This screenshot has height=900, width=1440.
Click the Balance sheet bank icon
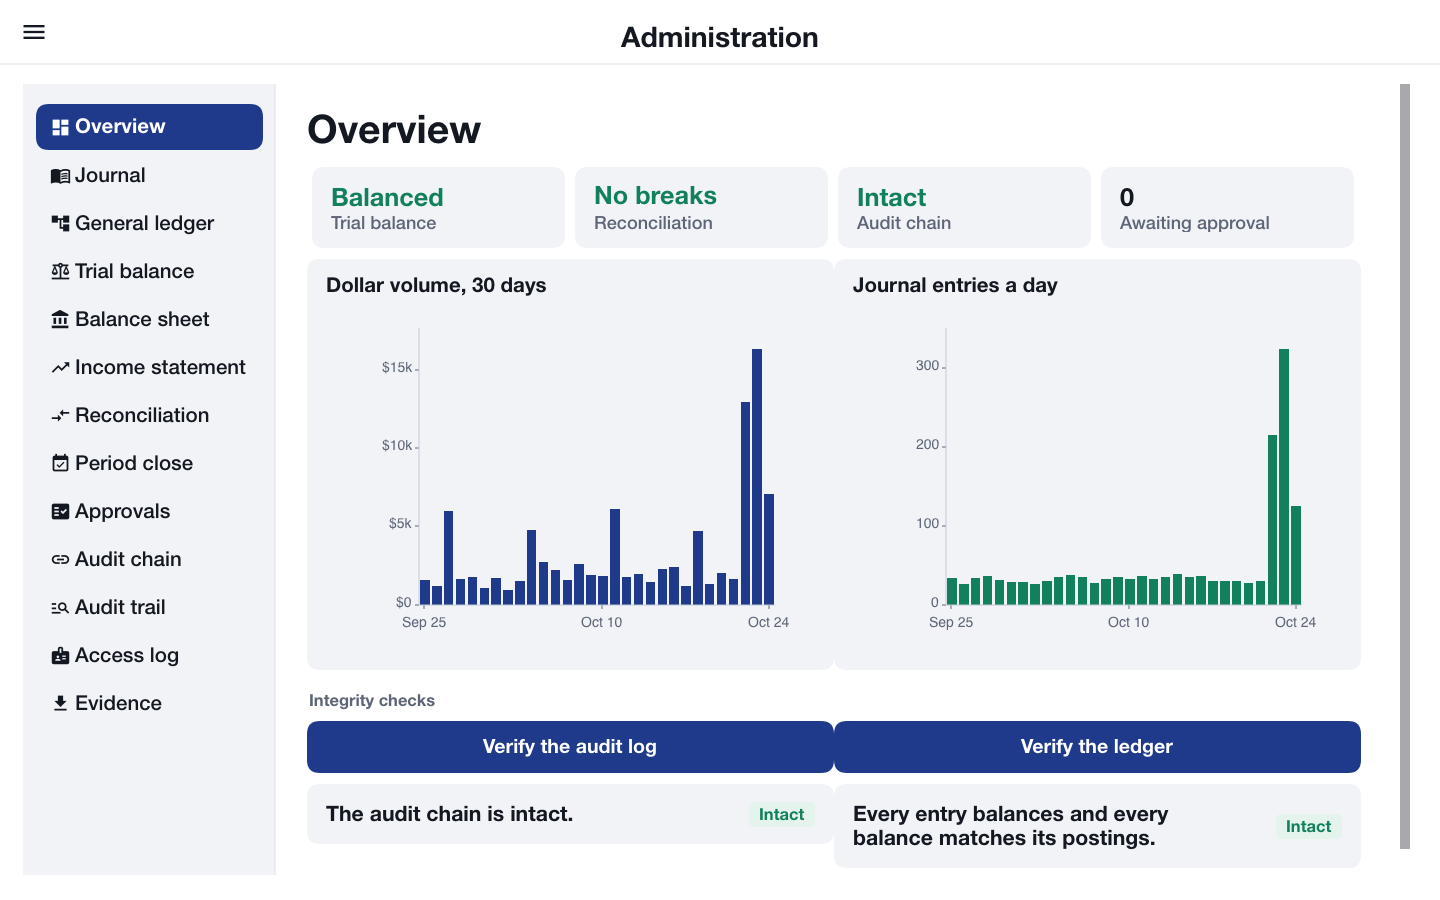60,319
